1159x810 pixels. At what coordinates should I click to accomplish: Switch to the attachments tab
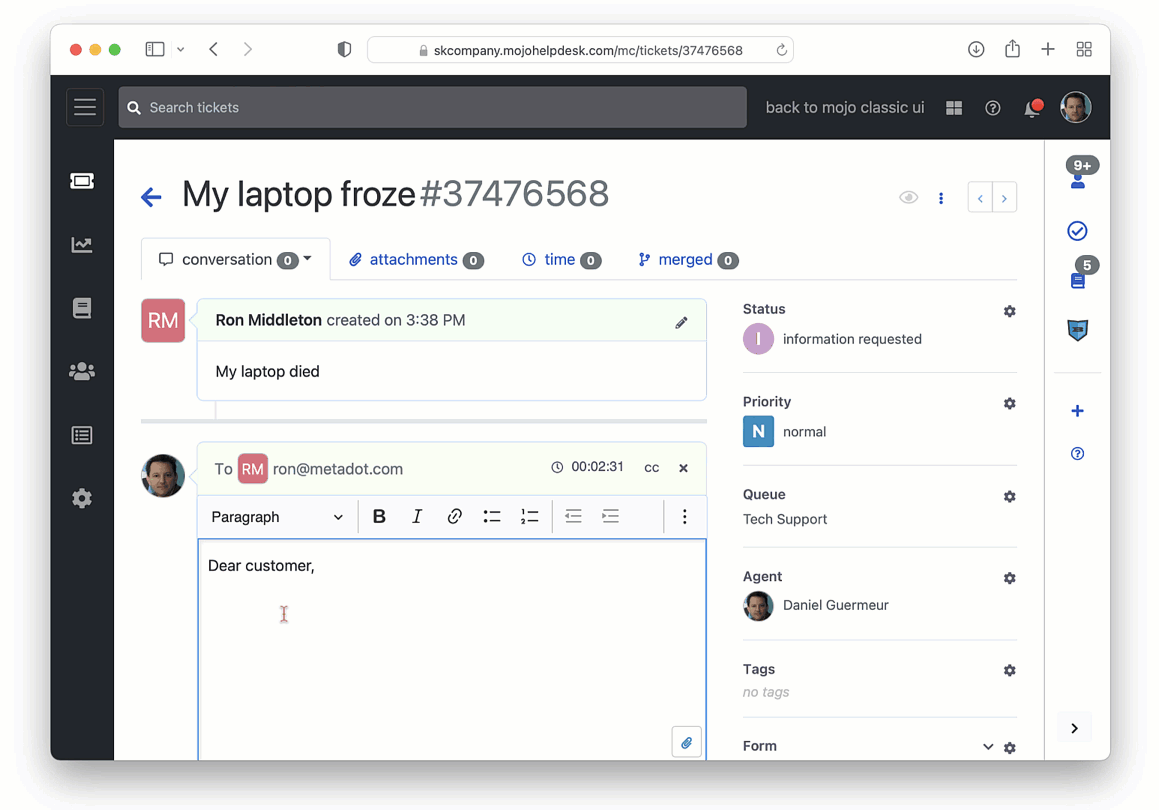tap(415, 260)
